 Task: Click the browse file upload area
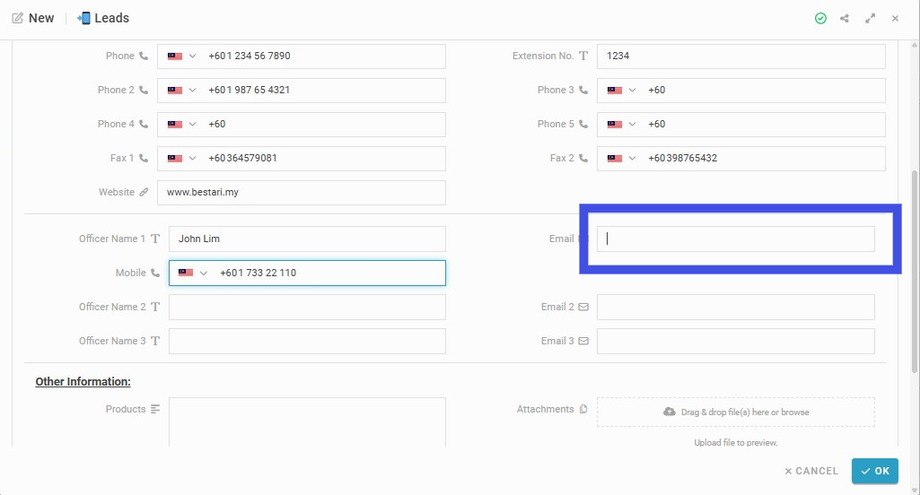(735, 412)
